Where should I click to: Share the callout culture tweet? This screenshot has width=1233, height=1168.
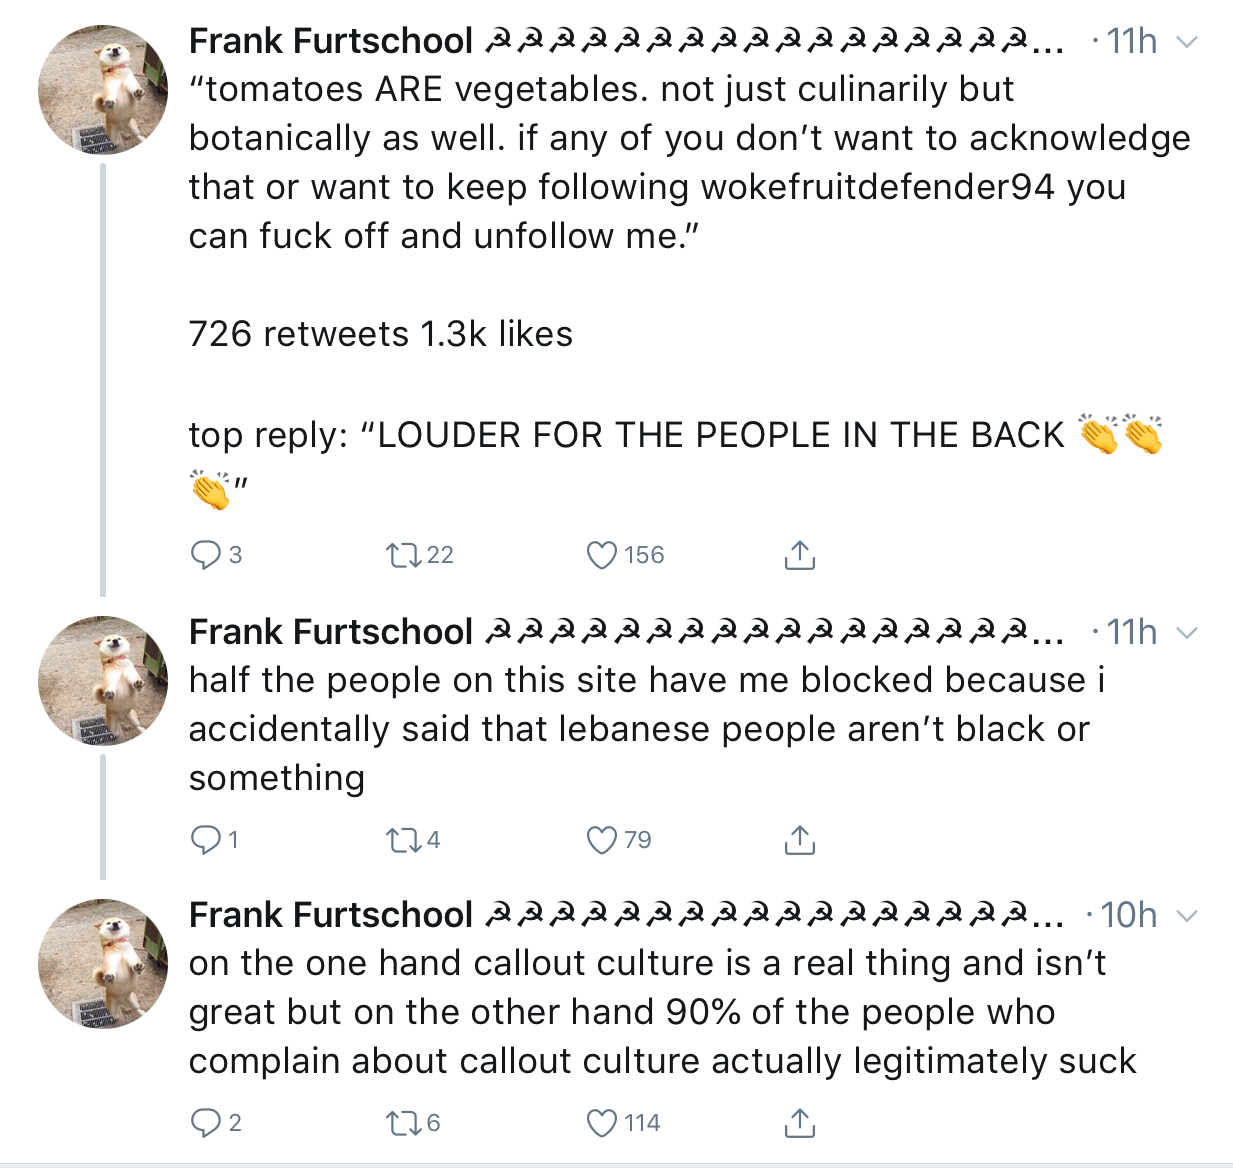[x=799, y=1122]
